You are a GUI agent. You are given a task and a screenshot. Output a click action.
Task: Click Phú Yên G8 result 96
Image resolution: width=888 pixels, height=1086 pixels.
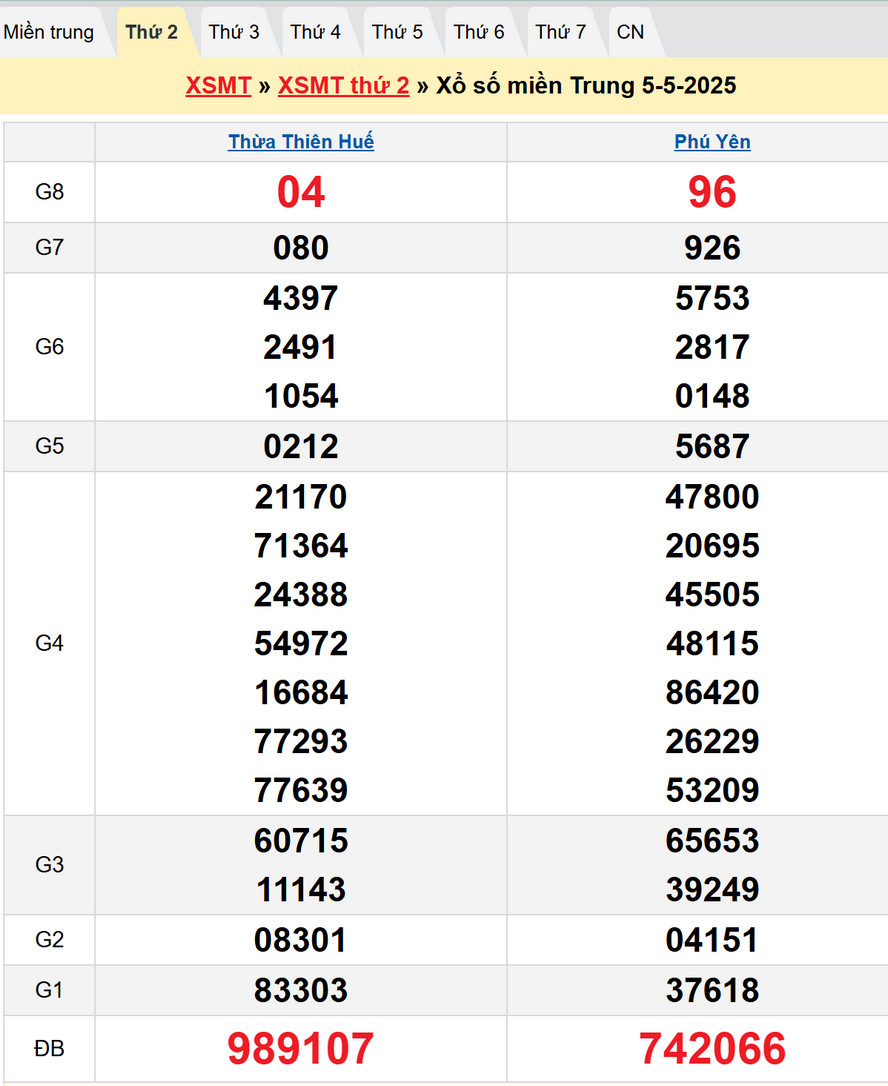tap(712, 192)
